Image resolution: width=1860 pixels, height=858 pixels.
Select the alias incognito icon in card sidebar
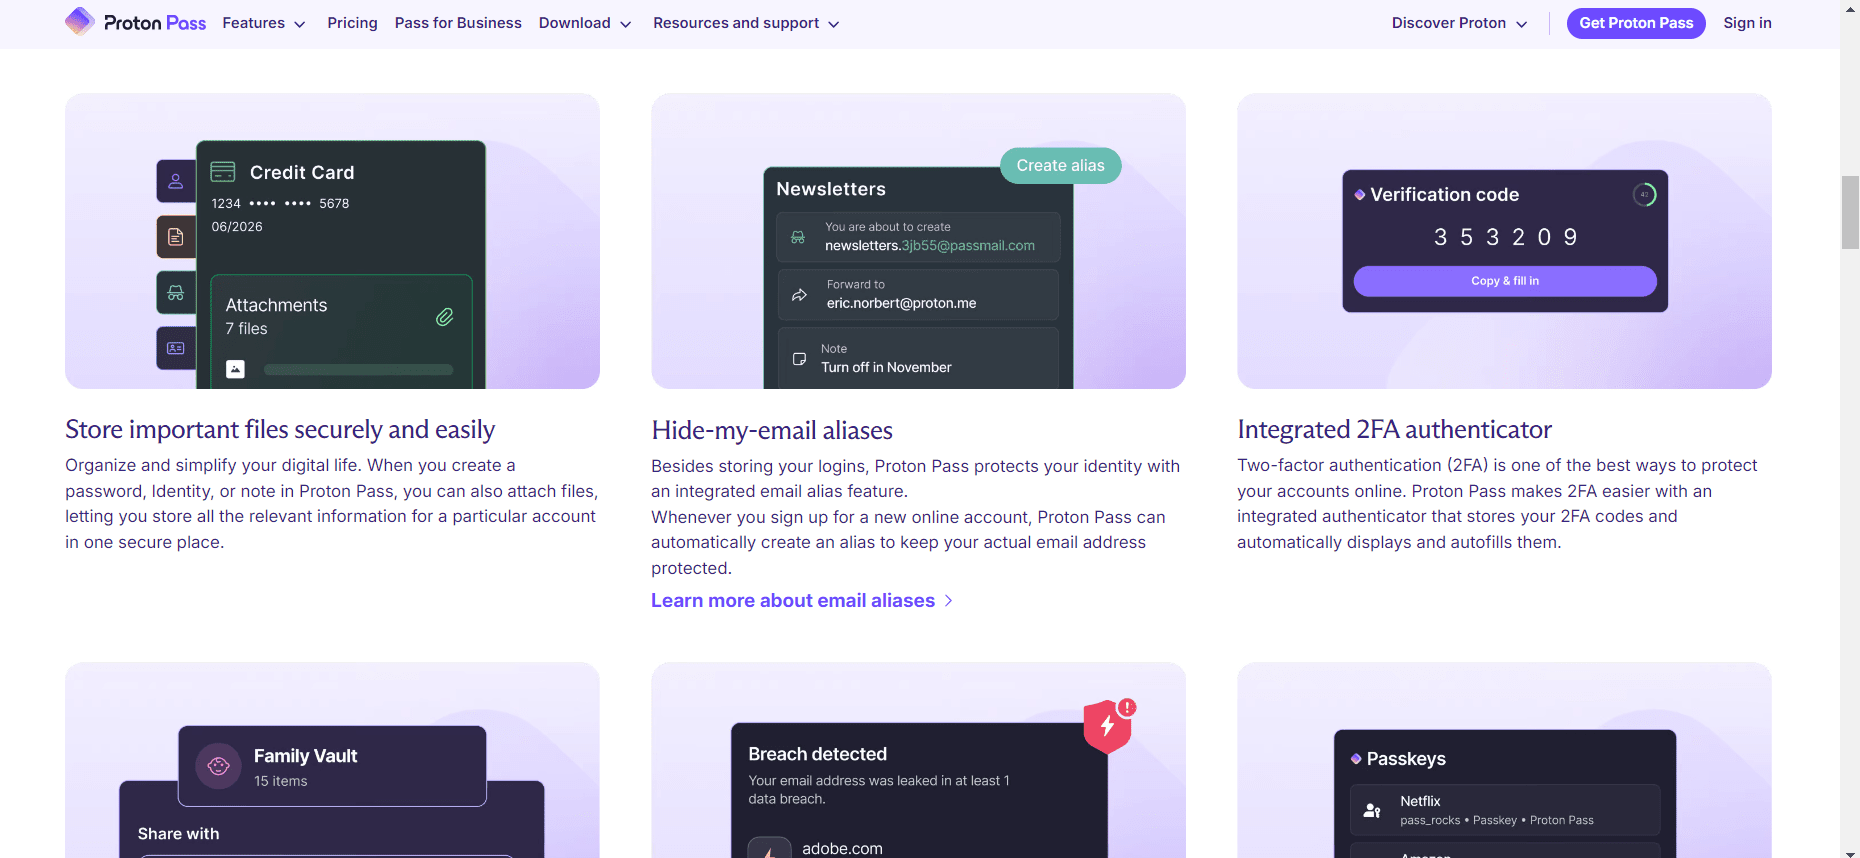pos(176,293)
